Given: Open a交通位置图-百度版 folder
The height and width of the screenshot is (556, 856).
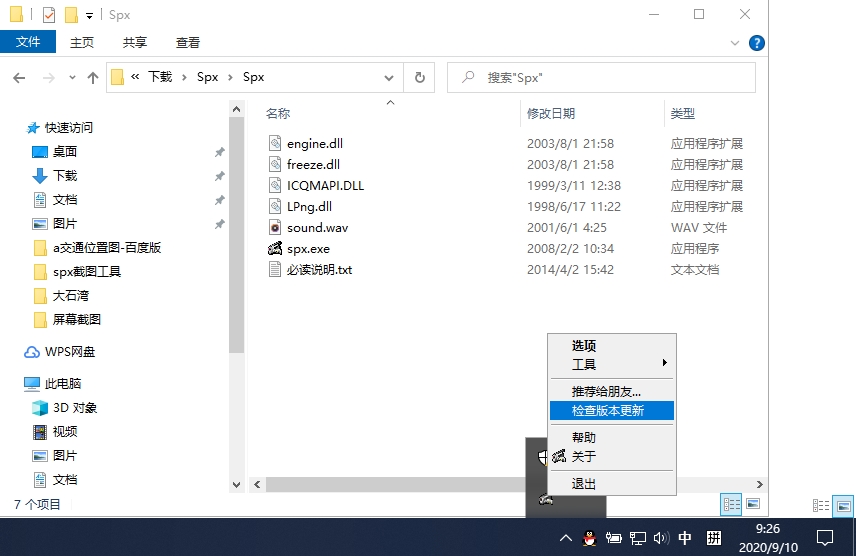Looking at the screenshot, I should [x=97, y=247].
